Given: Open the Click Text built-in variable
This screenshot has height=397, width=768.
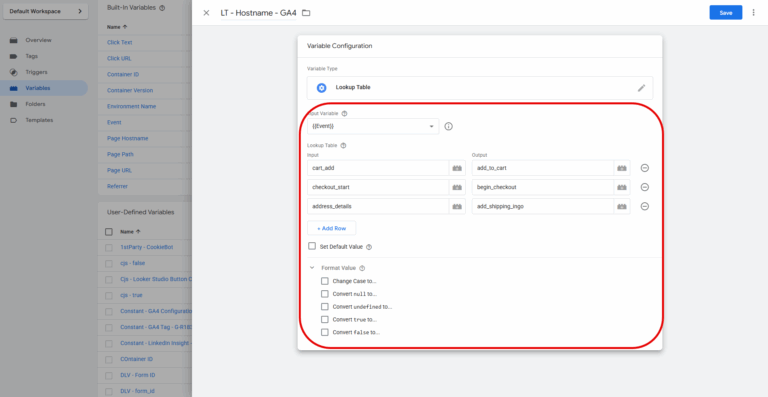Looking at the screenshot, I should click(120, 43).
